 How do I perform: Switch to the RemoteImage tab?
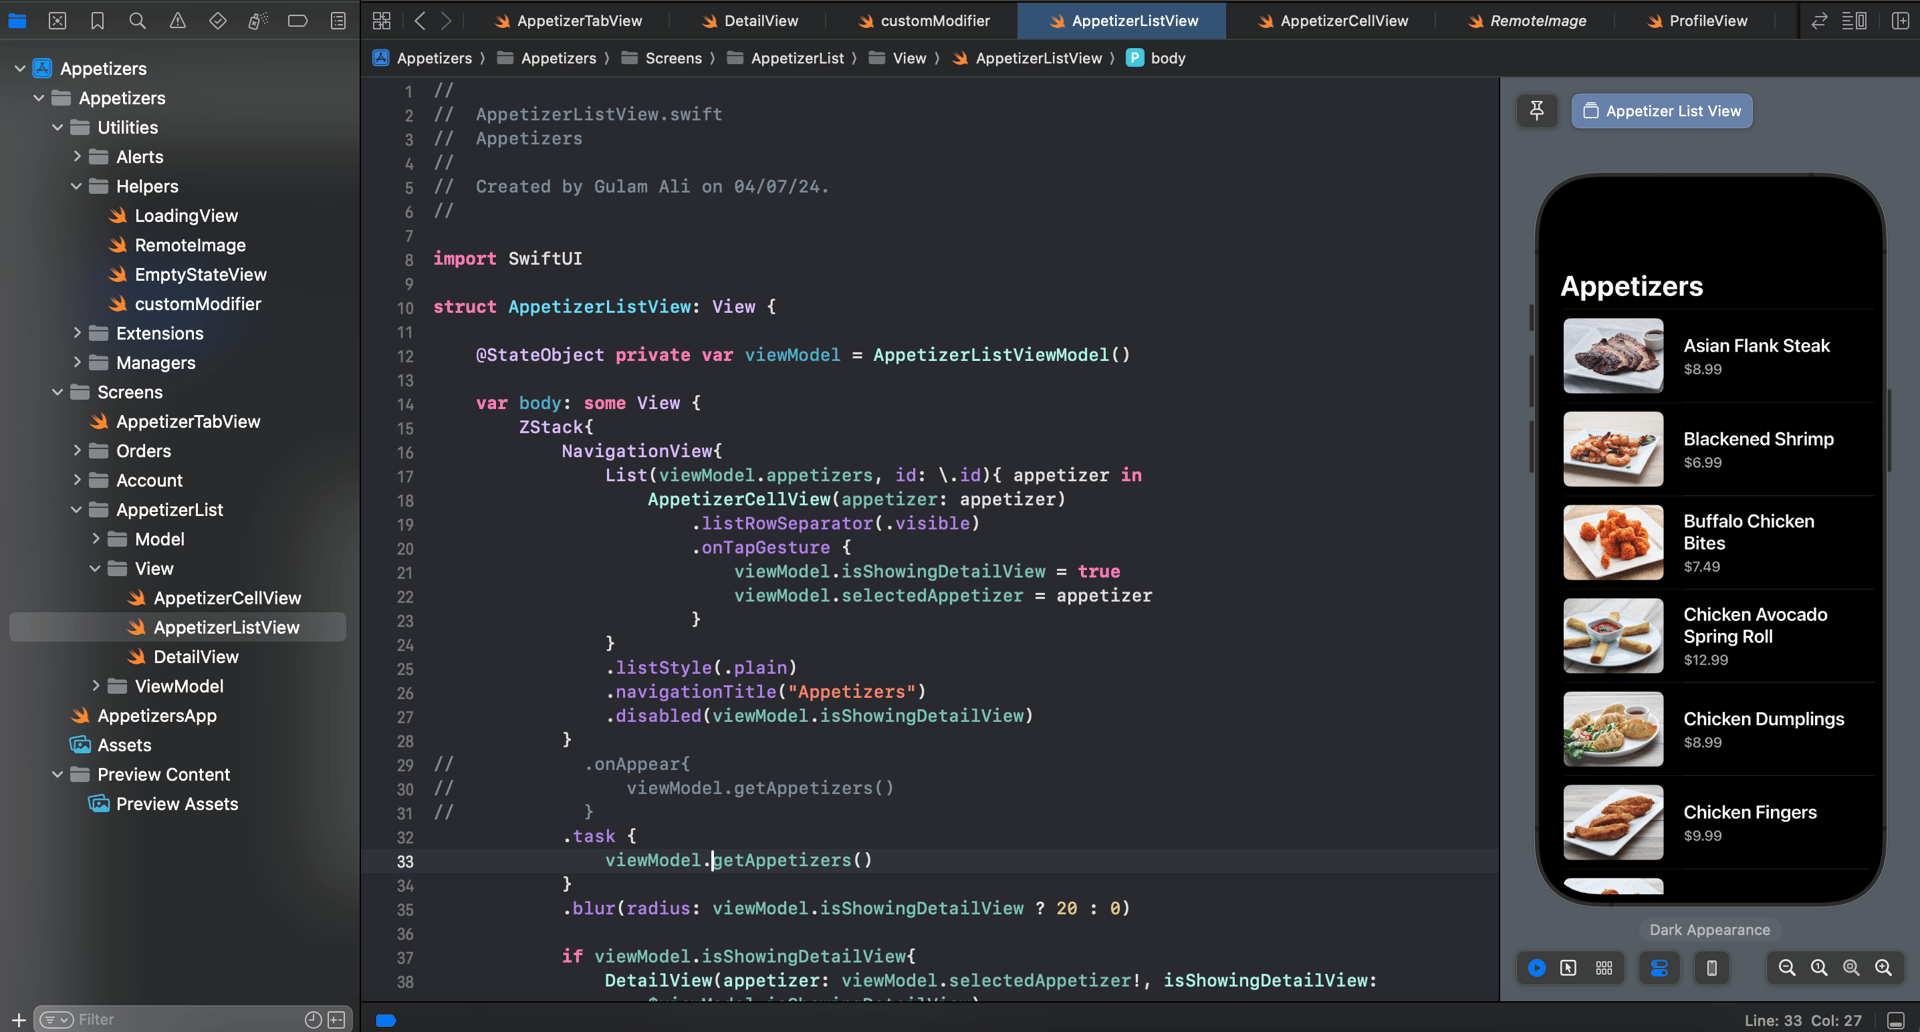pos(1527,20)
